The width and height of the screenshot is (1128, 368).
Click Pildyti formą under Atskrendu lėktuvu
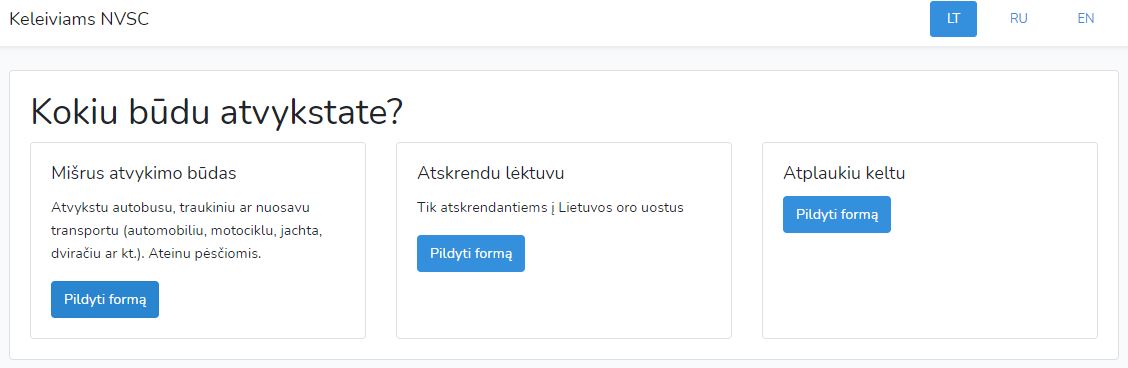(471, 253)
